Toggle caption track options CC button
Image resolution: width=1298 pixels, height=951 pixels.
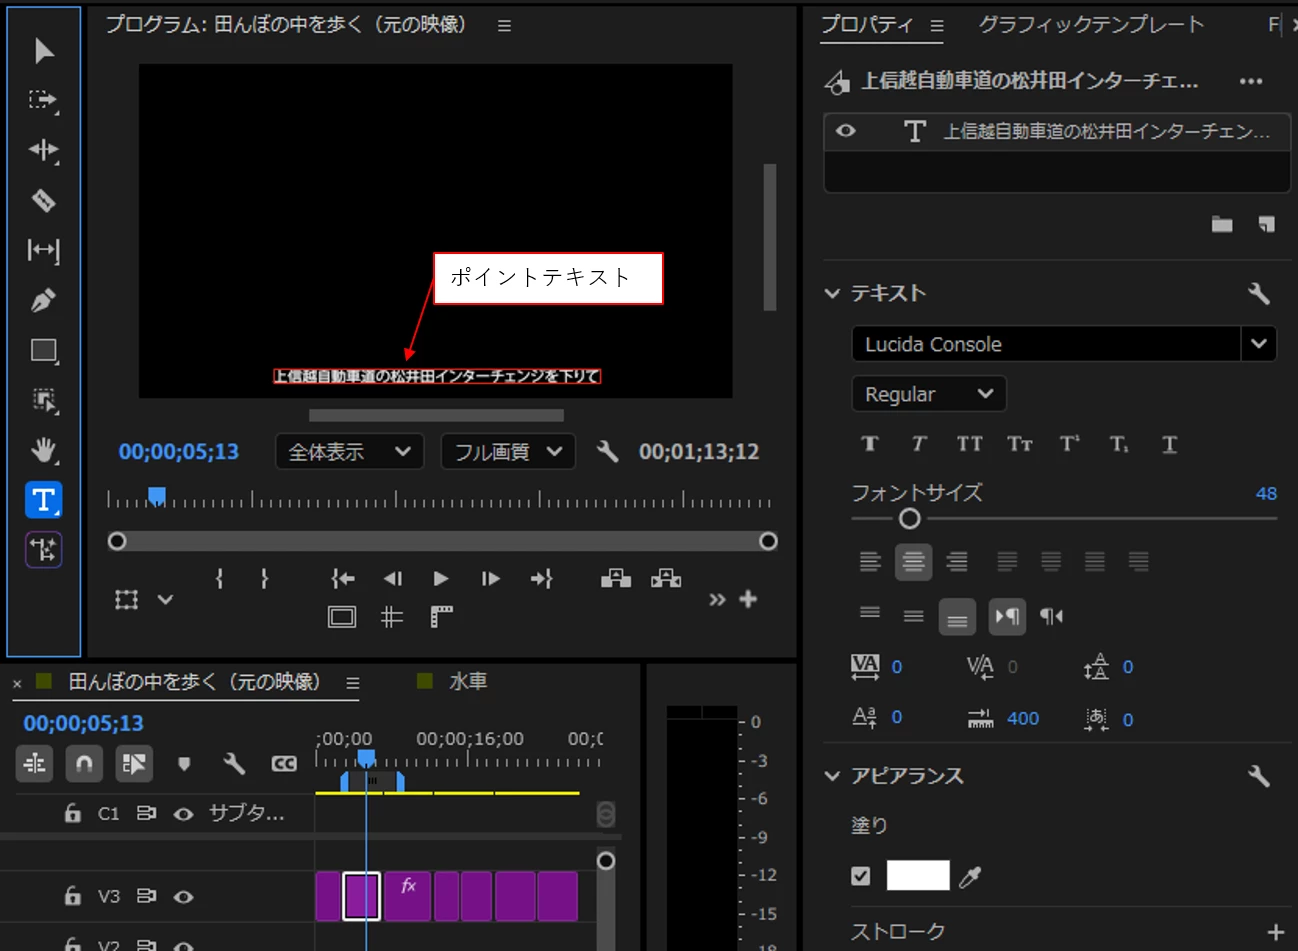pyautogui.click(x=284, y=764)
